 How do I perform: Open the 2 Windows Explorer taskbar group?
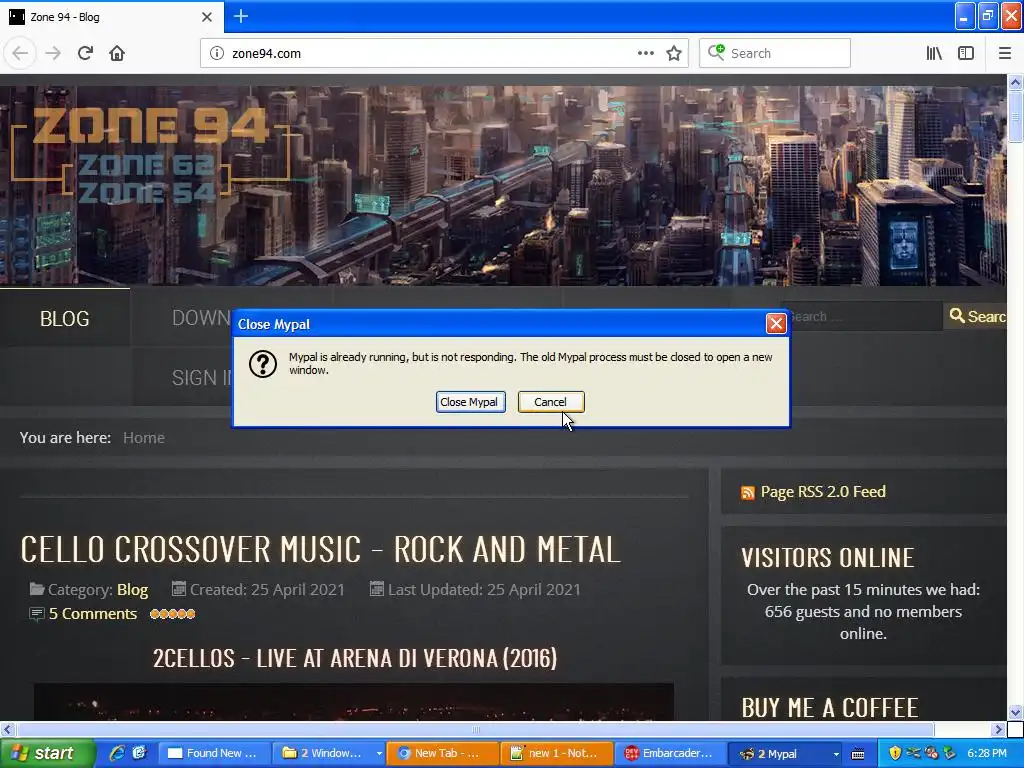328,753
